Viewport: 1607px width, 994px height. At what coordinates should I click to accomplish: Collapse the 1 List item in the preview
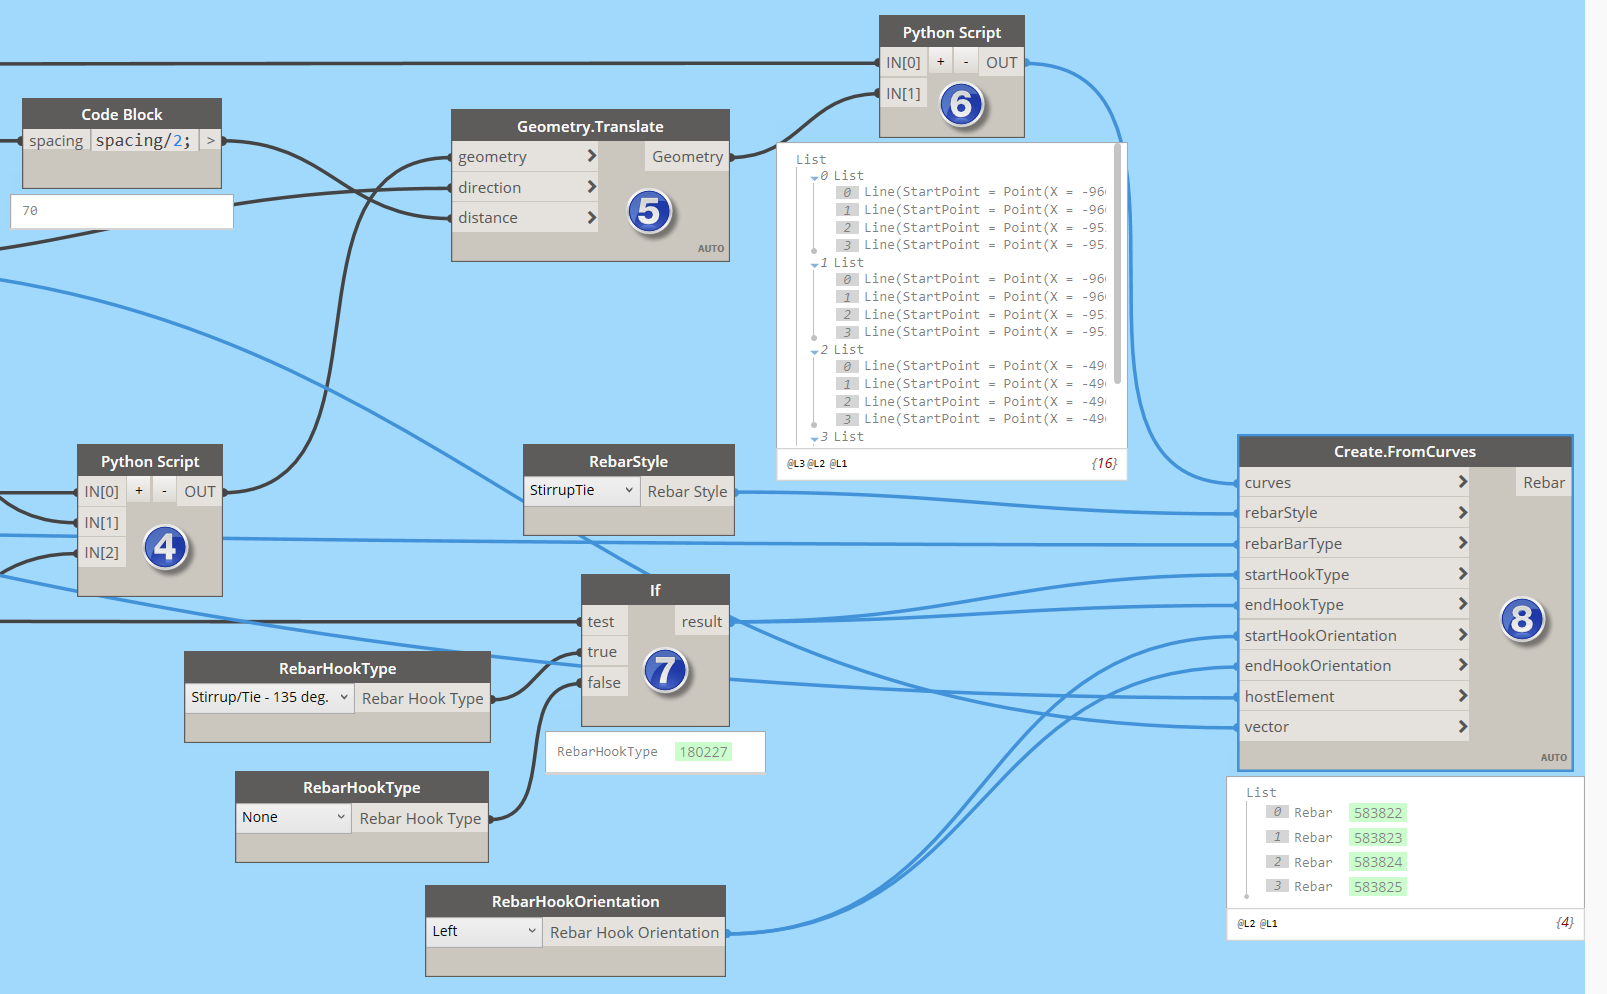point(814,264)
